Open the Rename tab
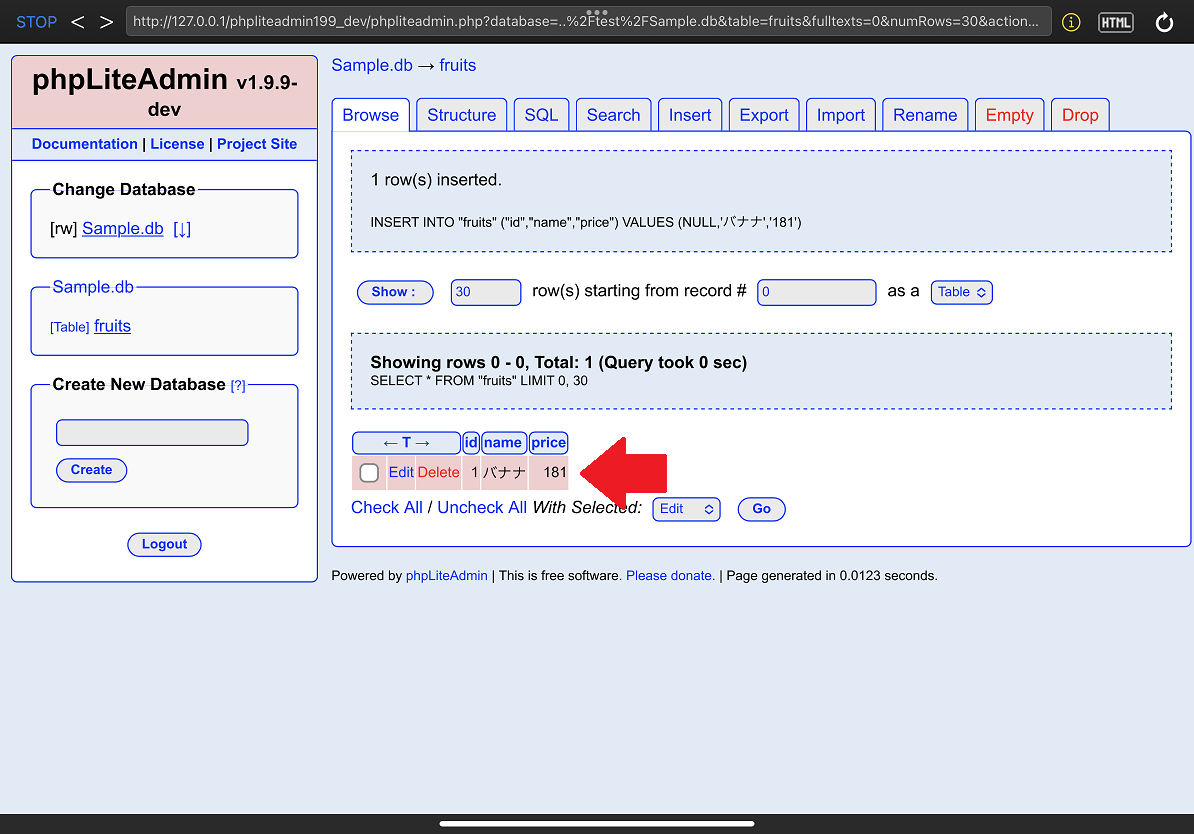 pos(925,115)
